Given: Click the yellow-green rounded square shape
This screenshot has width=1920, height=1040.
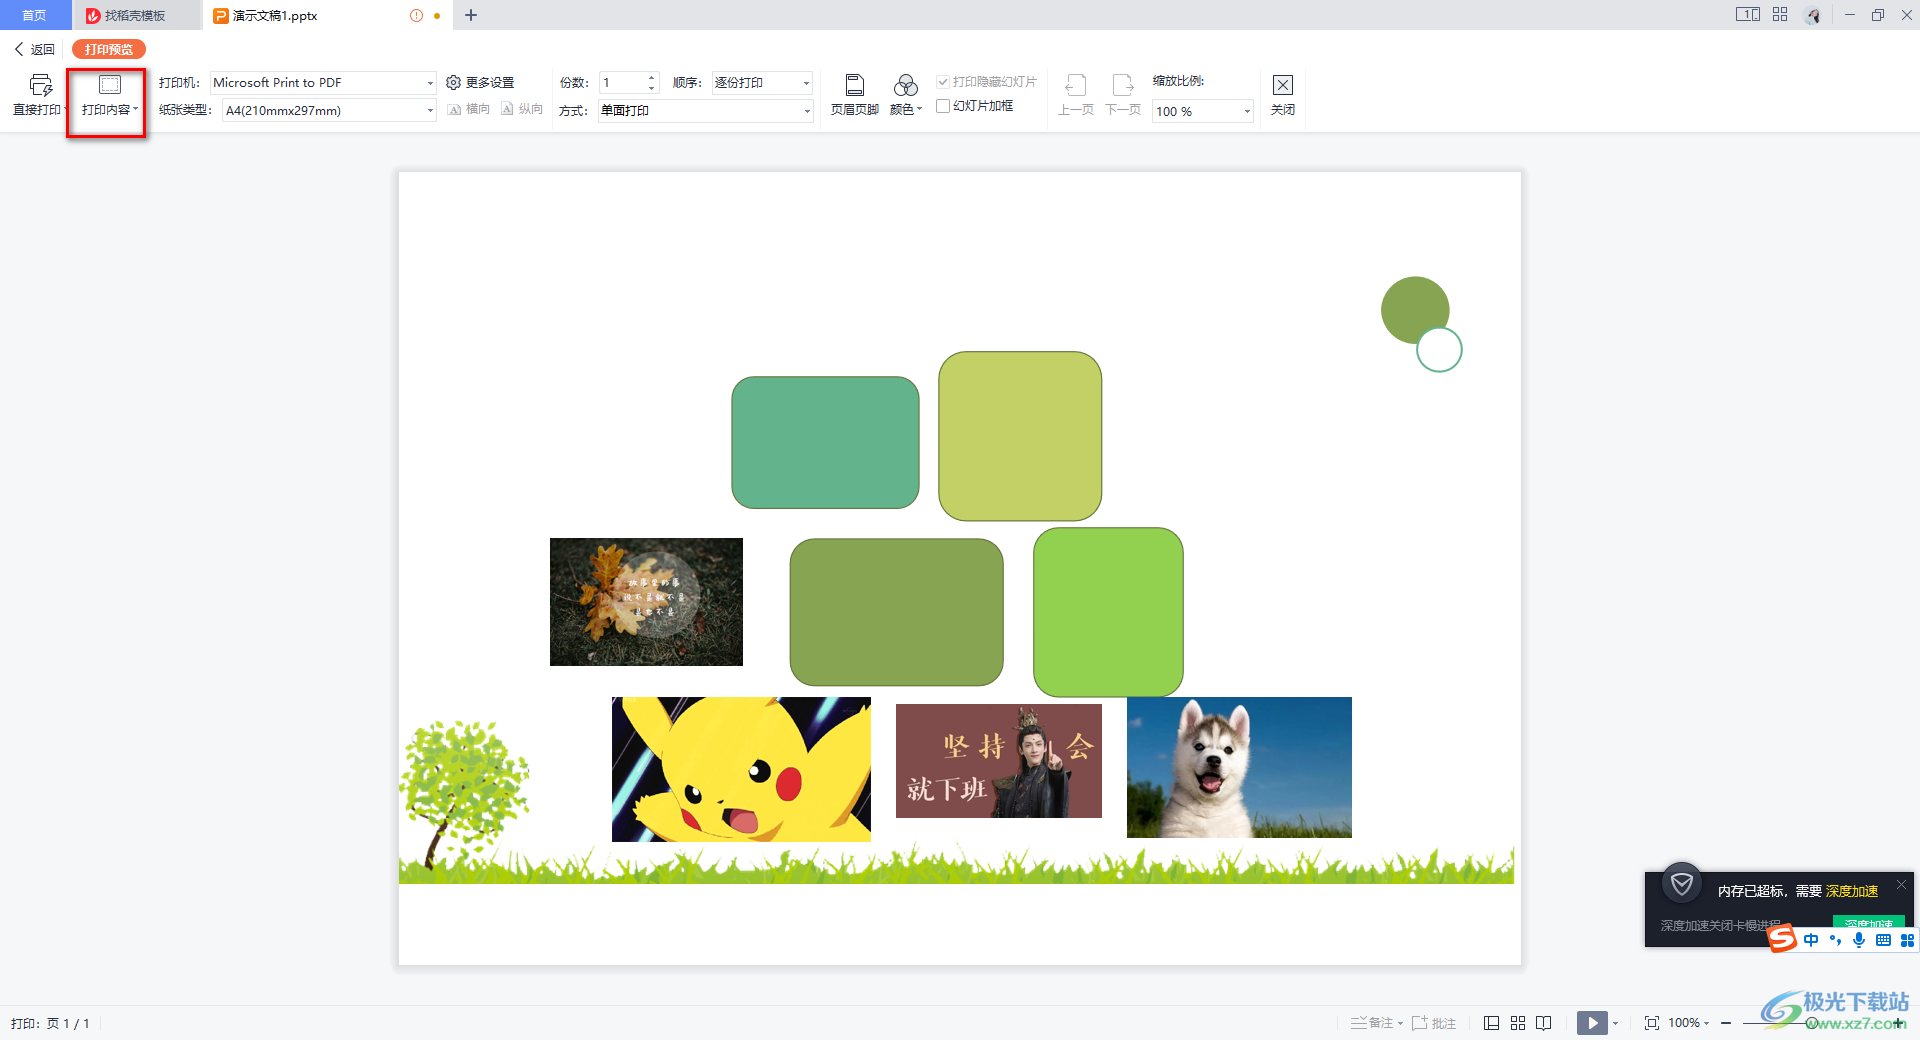Looking at the screenshot, I should point(1020,436).
